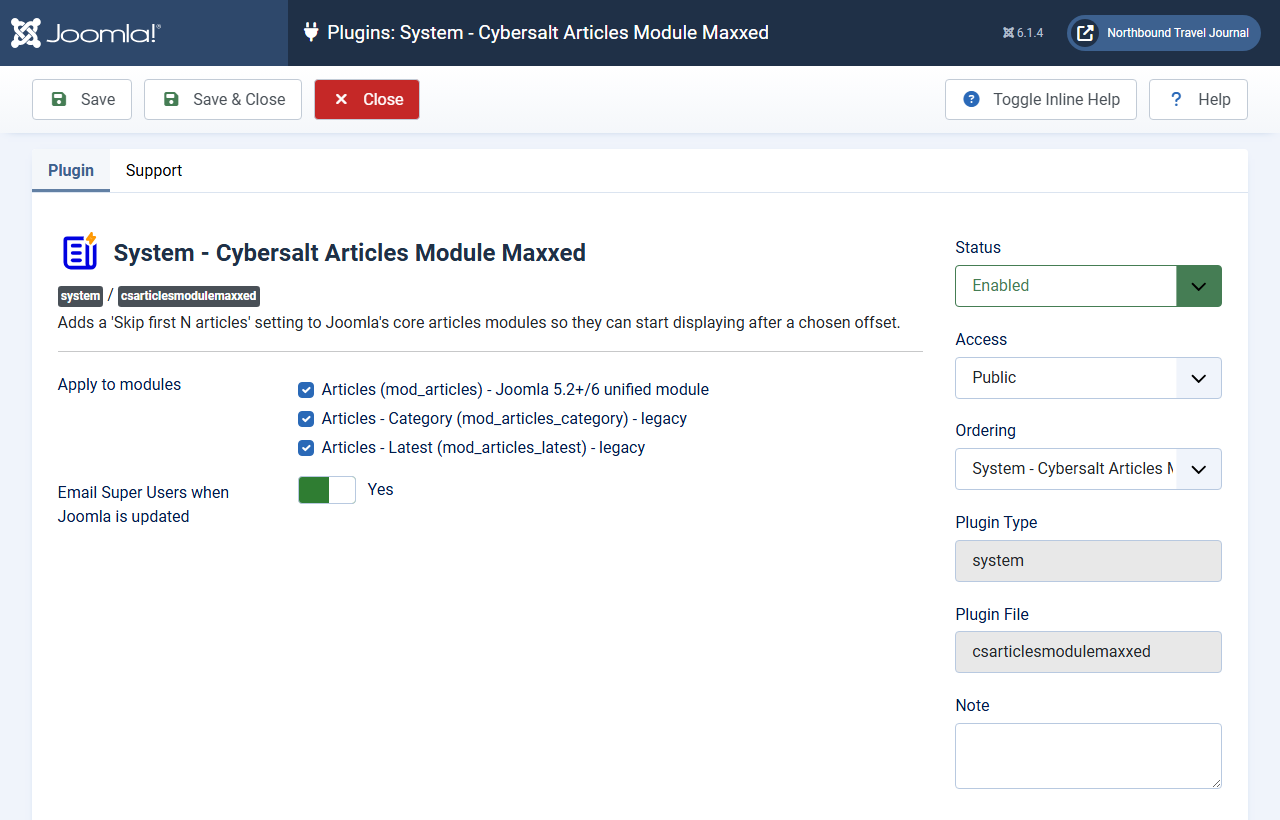The height and width of the screenshot is (820, 1280).
Task: Uncheck Articles - Latest legacy checkbox
Action: pyautogui.click(x=306, y=448)
